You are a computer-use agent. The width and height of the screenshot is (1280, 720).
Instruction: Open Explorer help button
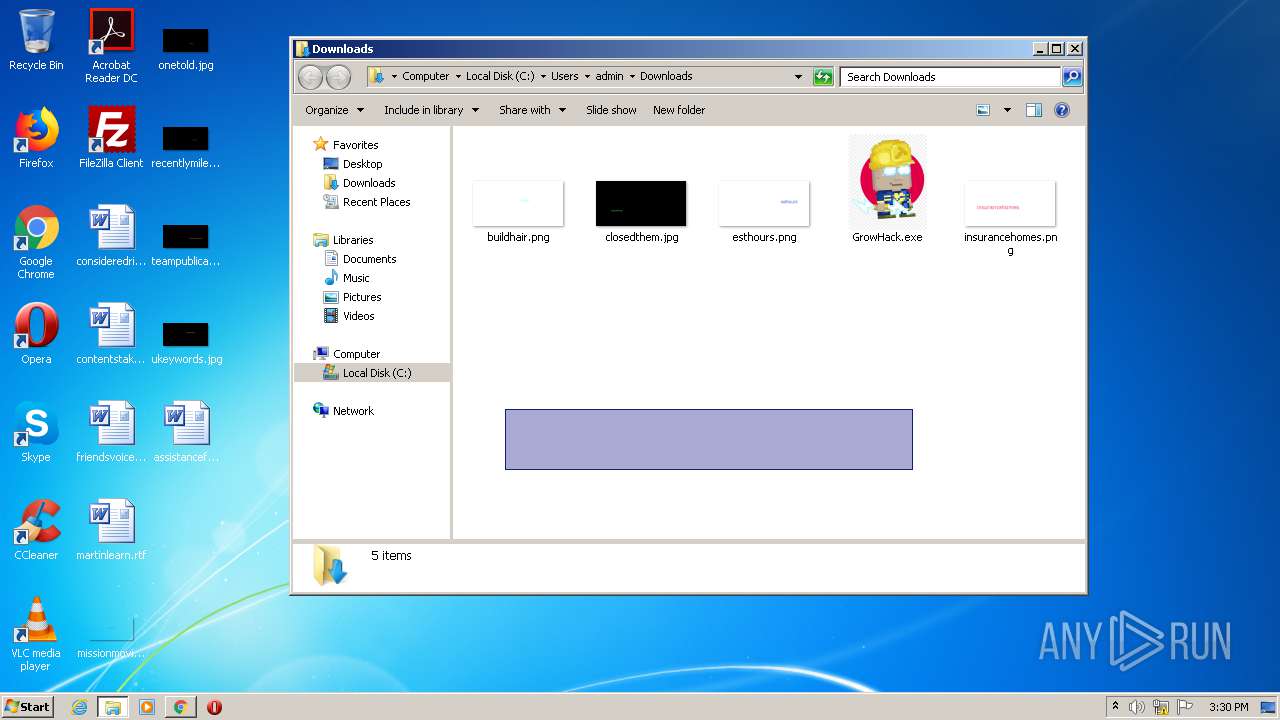pos(1062,110)
